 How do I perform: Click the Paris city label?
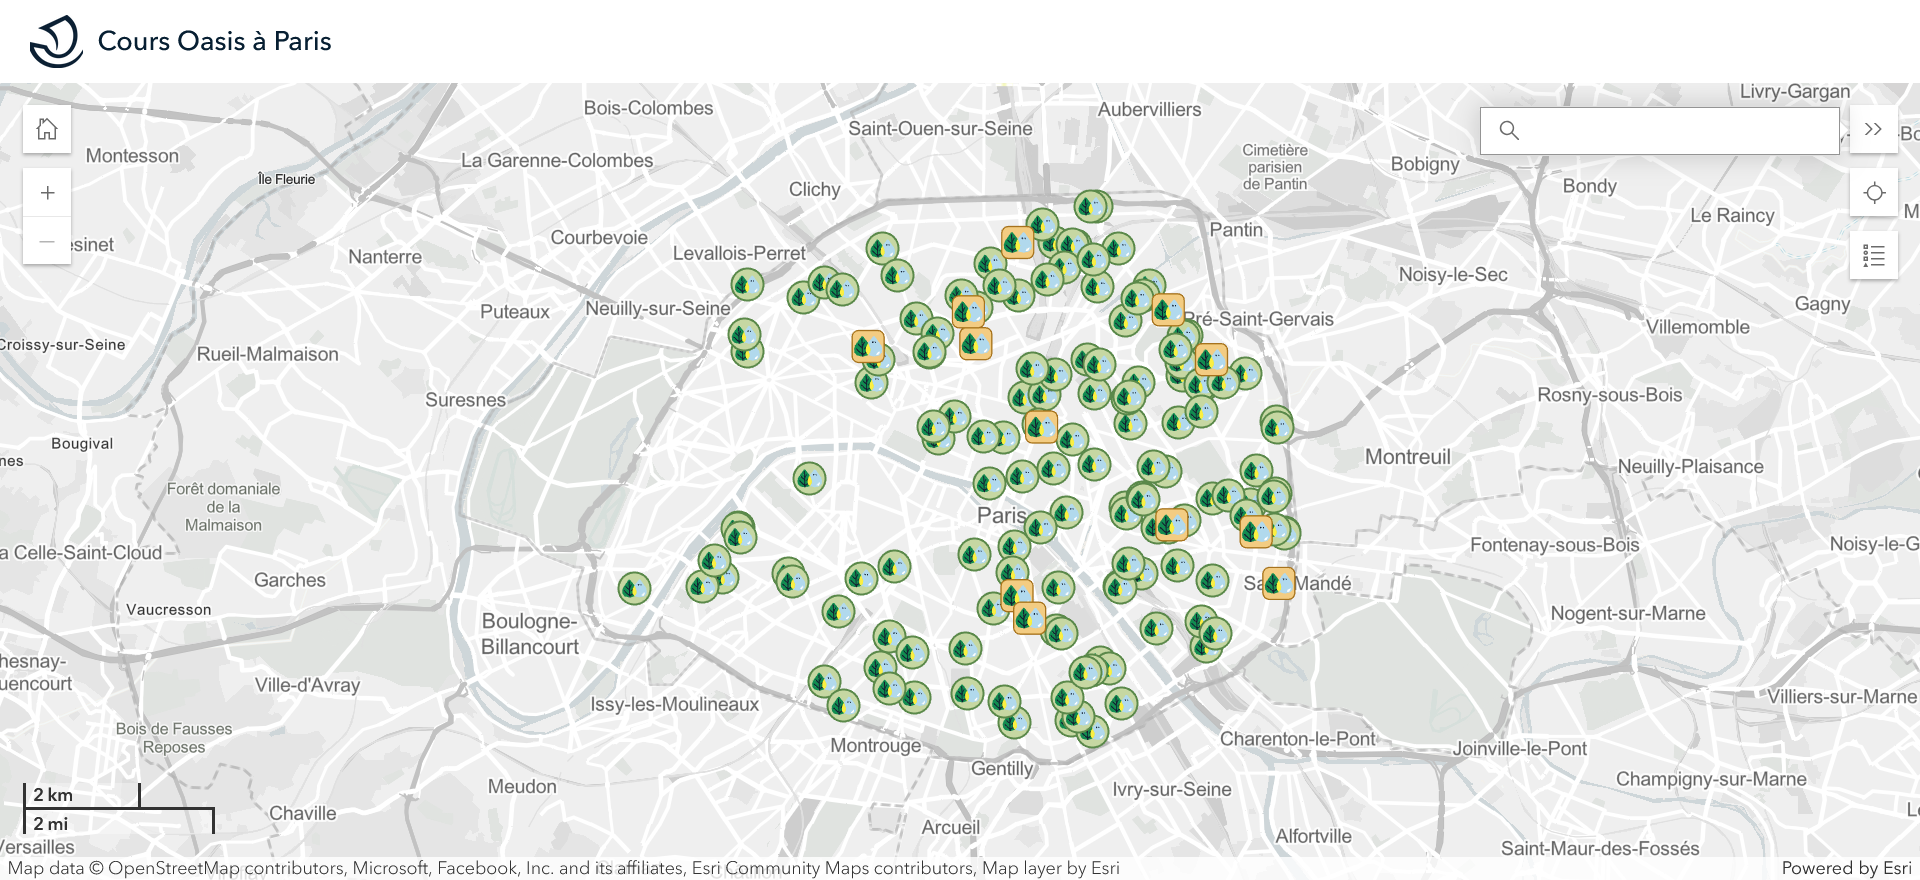coord(1001,516)
